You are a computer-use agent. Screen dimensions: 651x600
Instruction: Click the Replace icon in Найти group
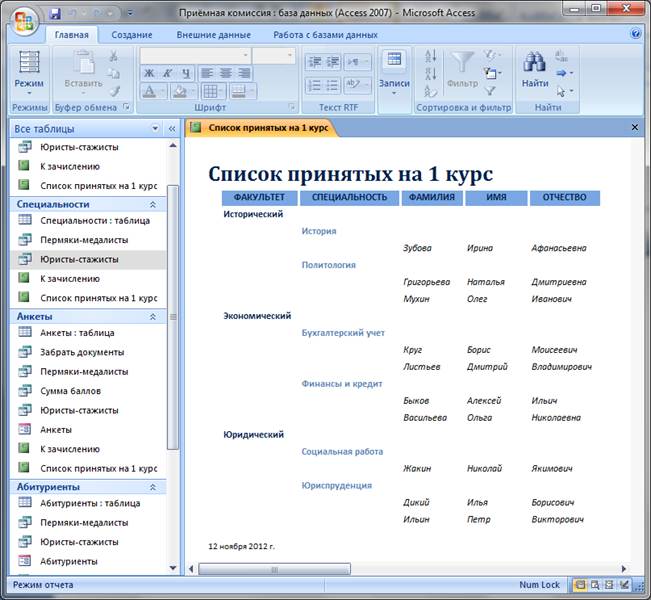[x=561, y=56]
